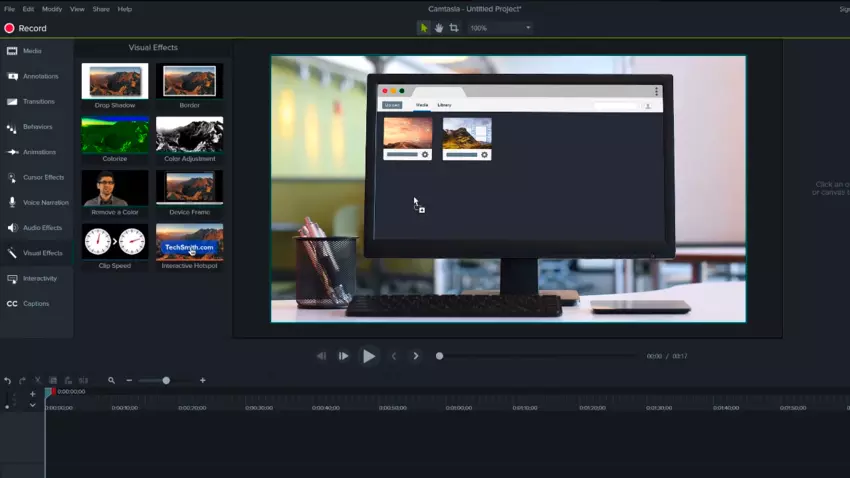Click the Record button
The height and width of the screenshot is (478, 850).
click(26, 29)
